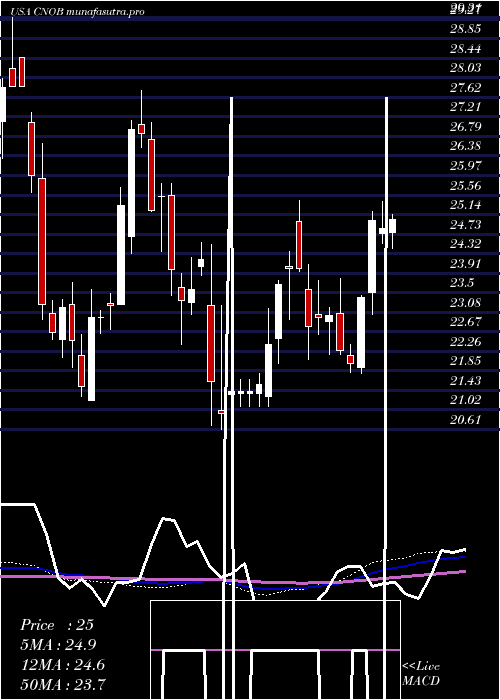The width and height of the screenshot is (500, 700).
Task: Click the '12MA : 24.6' readout
Action: tap(63, 665)
